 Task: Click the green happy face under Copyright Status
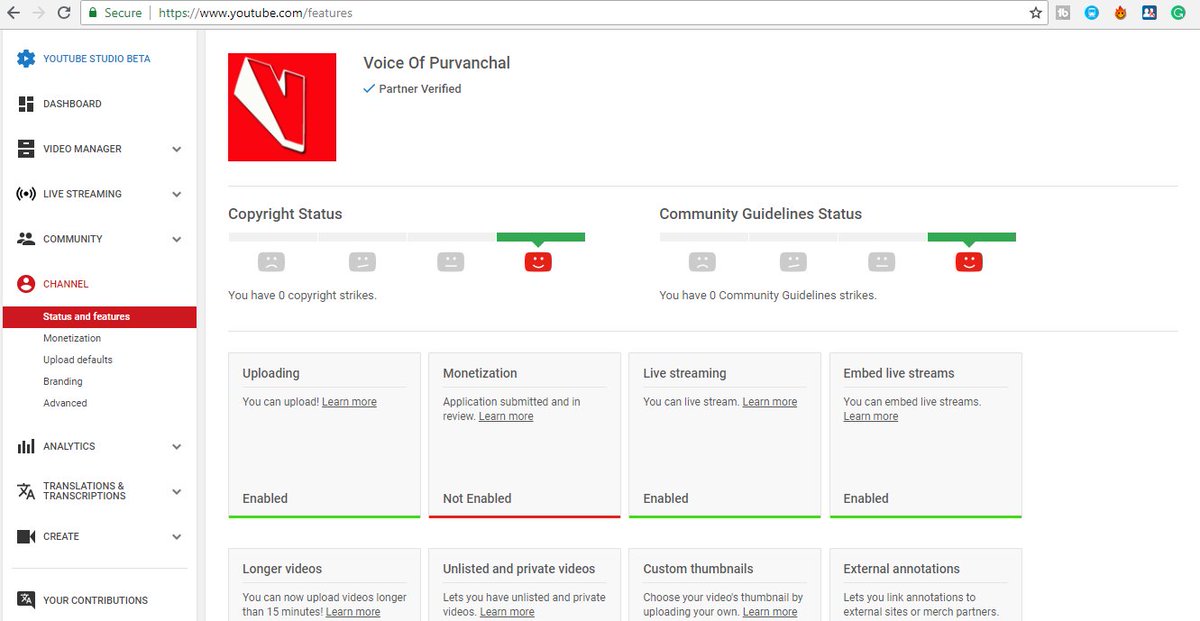point(538,262)
